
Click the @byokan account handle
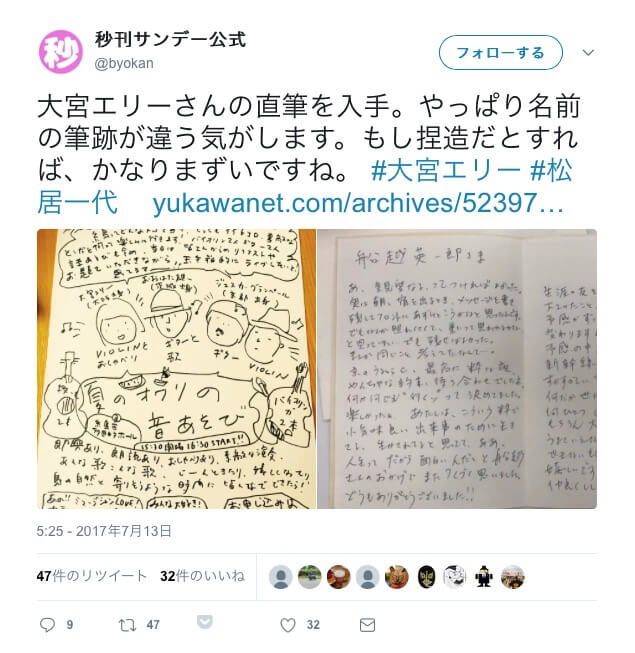coord(124,63)
